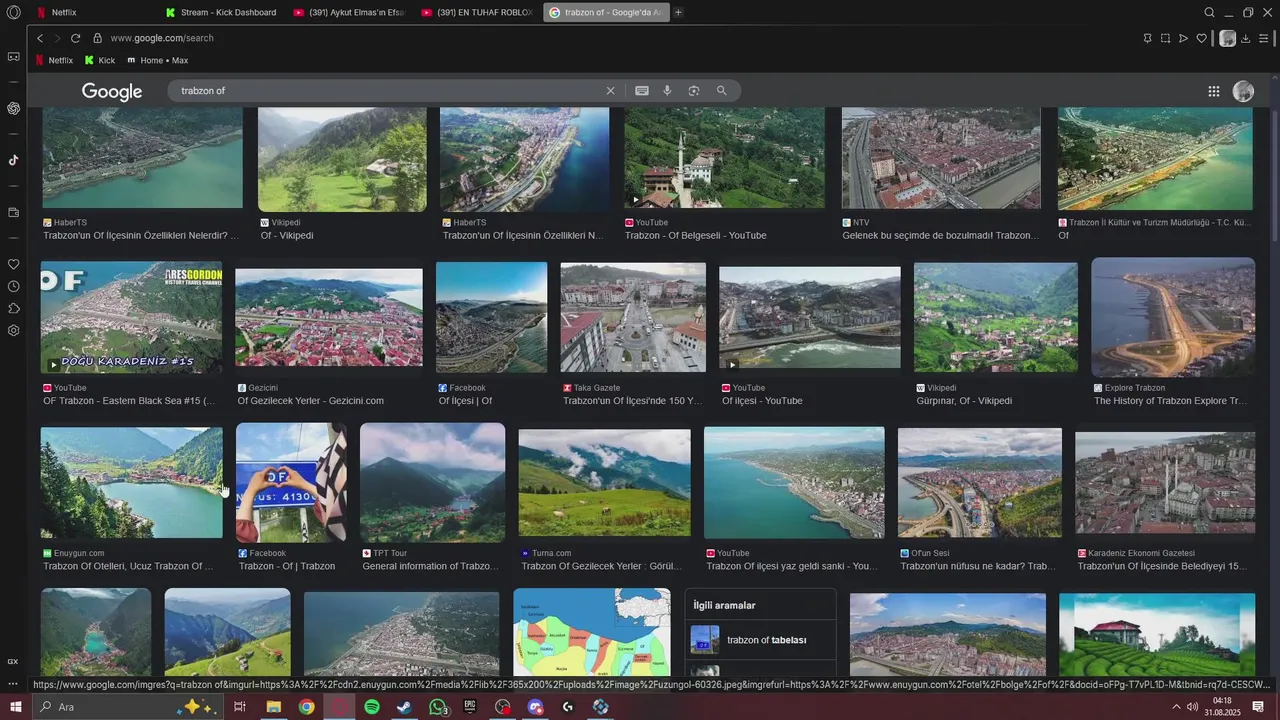Open Google account avatar
1280x720 pixels.
coord(1243,91)
